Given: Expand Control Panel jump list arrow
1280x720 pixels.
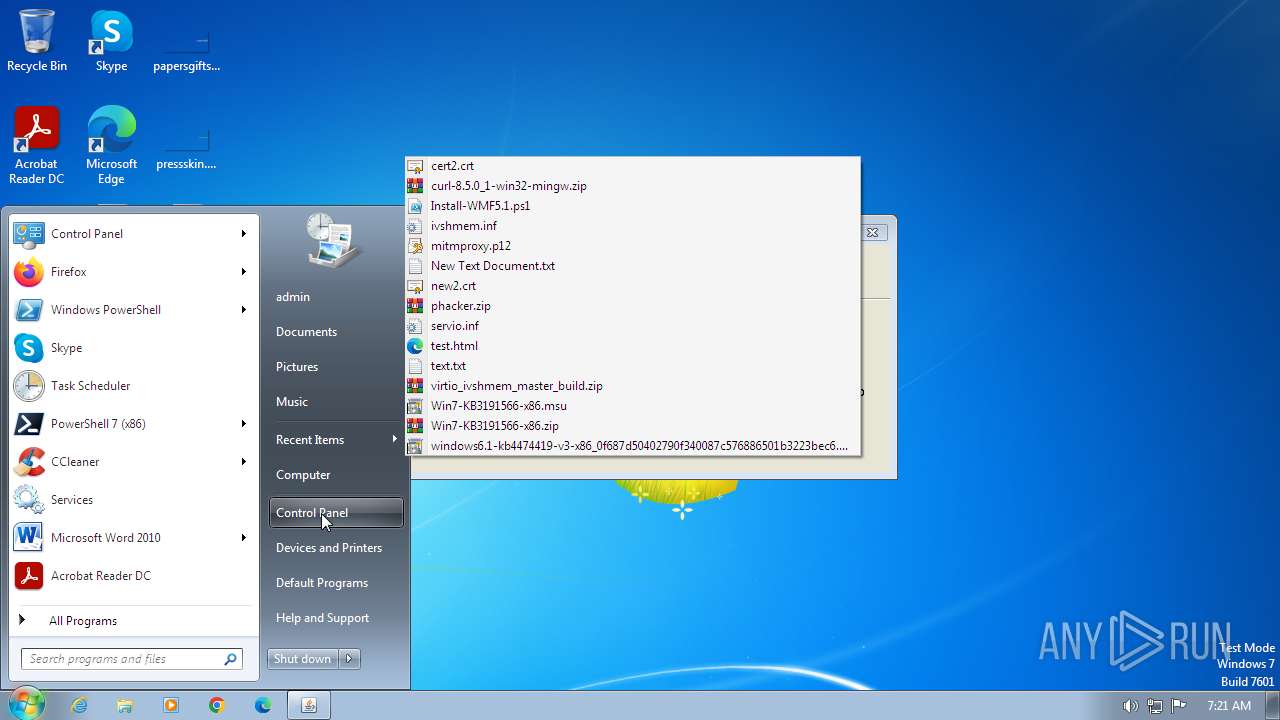Looking at the screenshot, I should pos(243,234).
